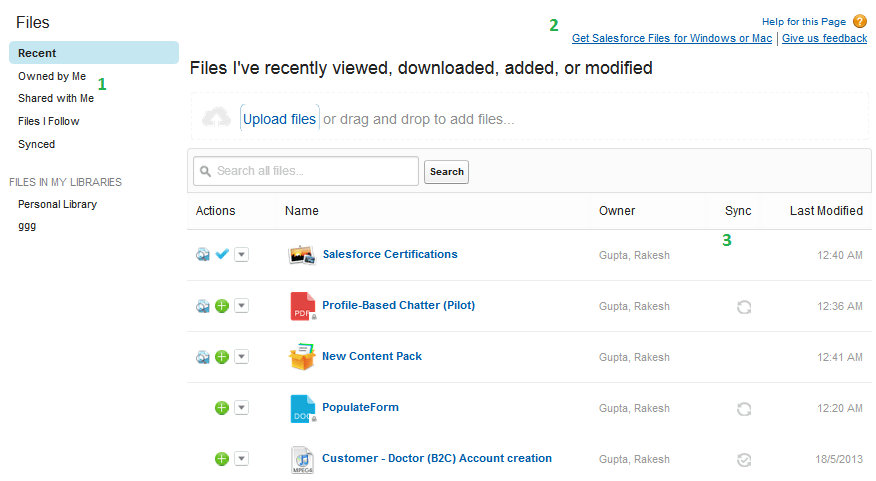Focus the Search all files input
This screenshot has width=876, height=481.
pyautogui.click(x=306, y=171)
